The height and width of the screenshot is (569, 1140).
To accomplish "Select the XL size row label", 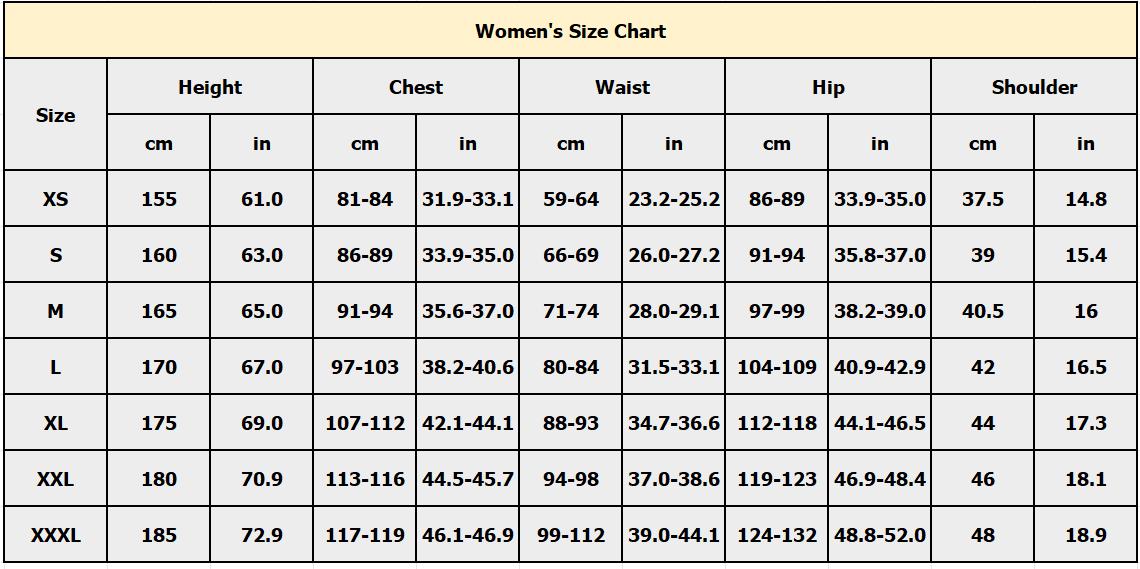I will click(56, 423).
